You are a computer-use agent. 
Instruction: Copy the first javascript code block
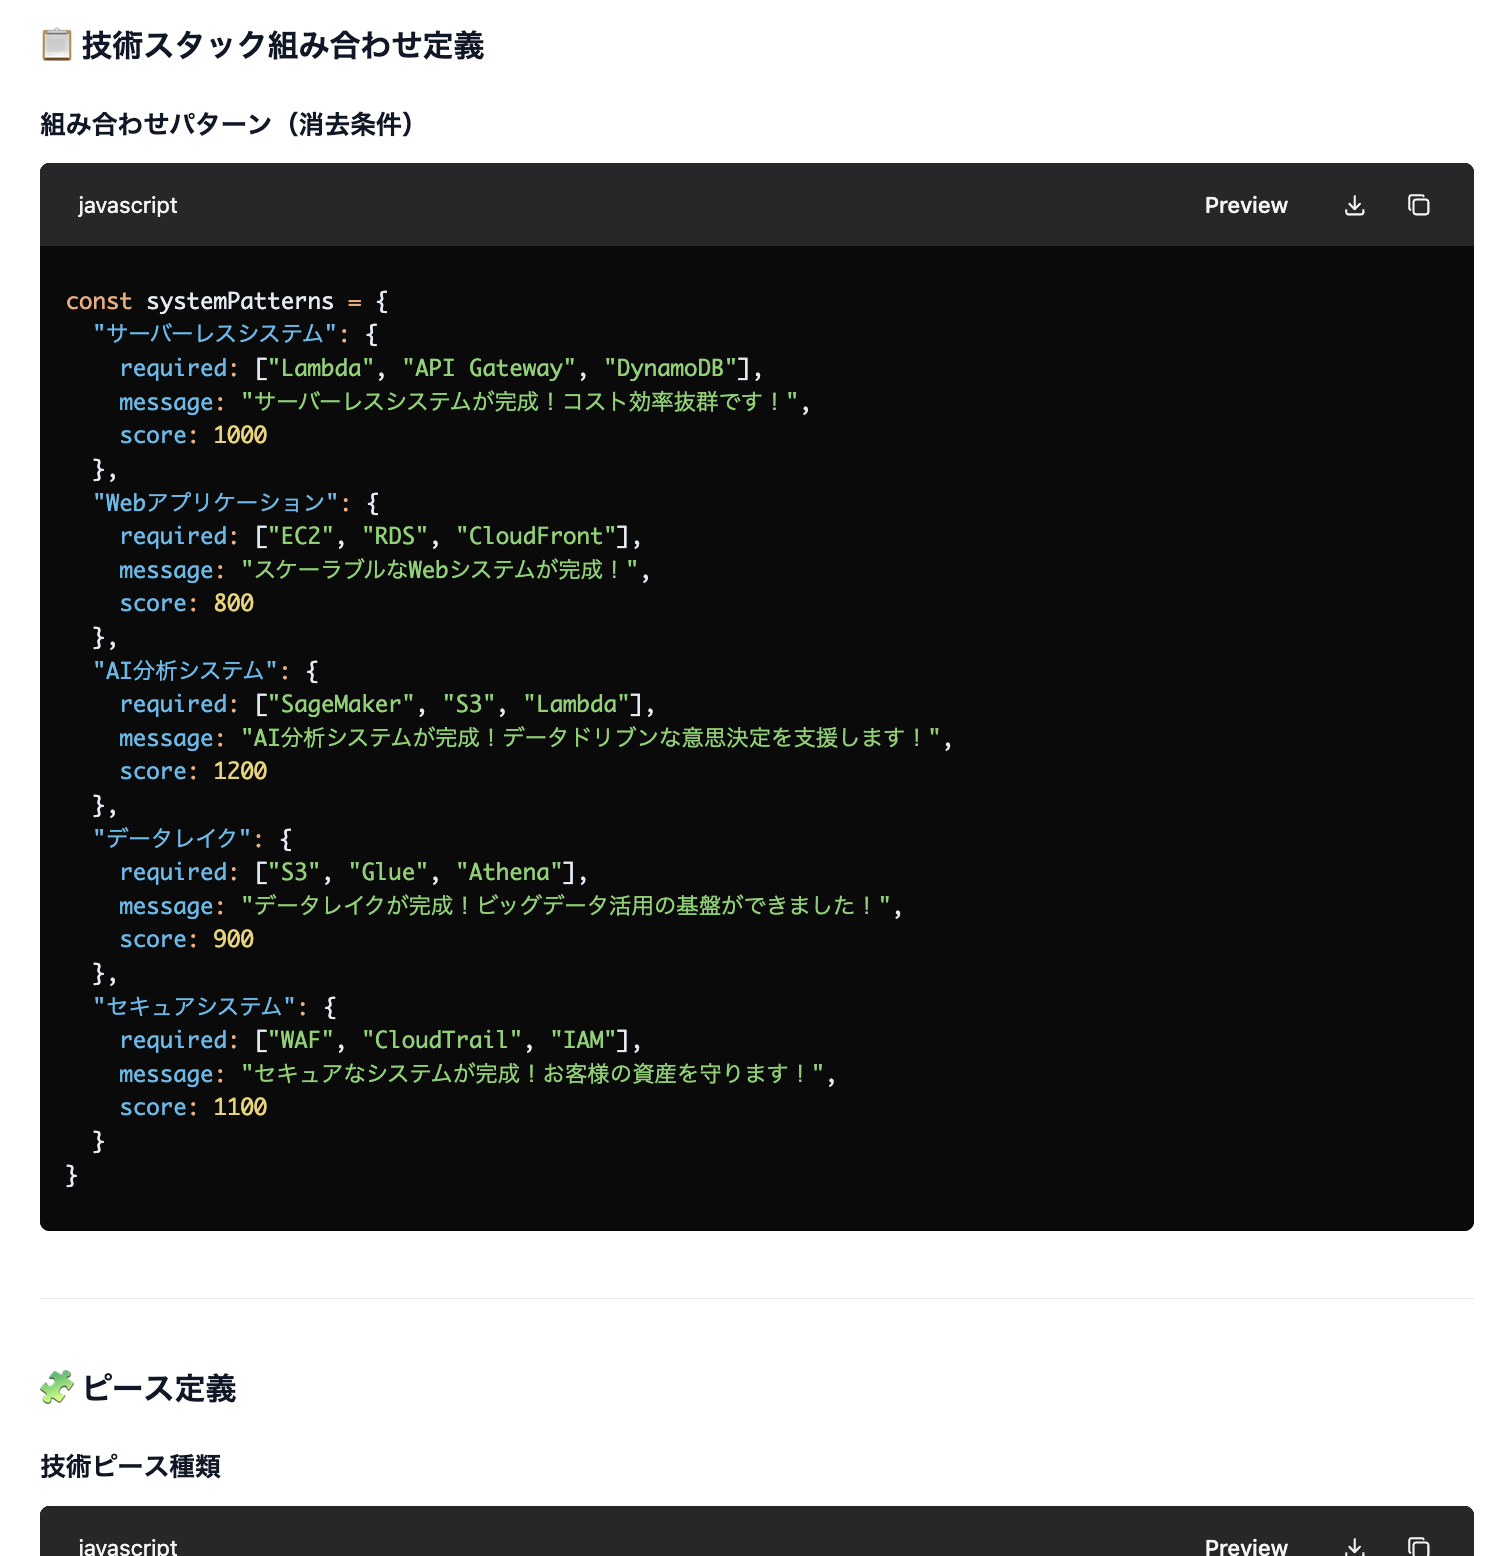point(1418,205)
